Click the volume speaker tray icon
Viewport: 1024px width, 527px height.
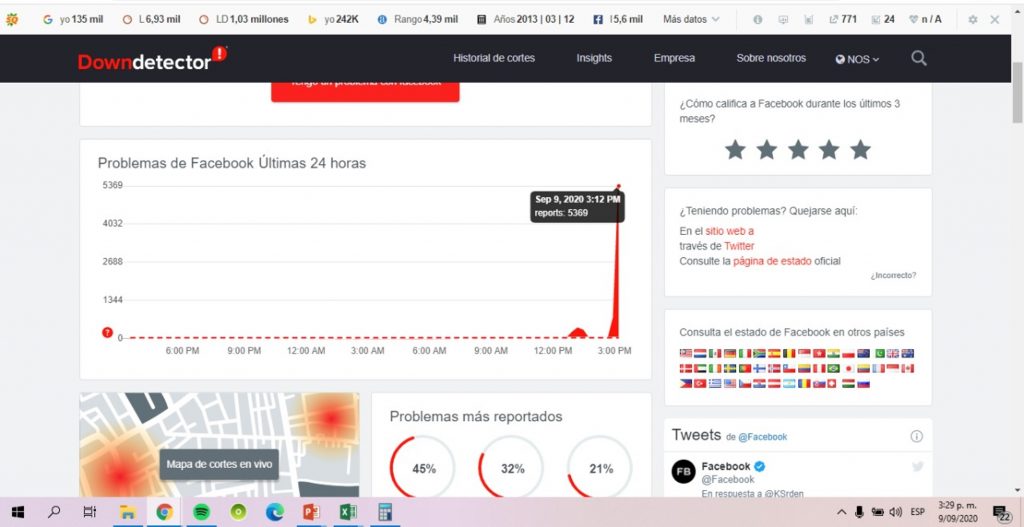(895, 512)
